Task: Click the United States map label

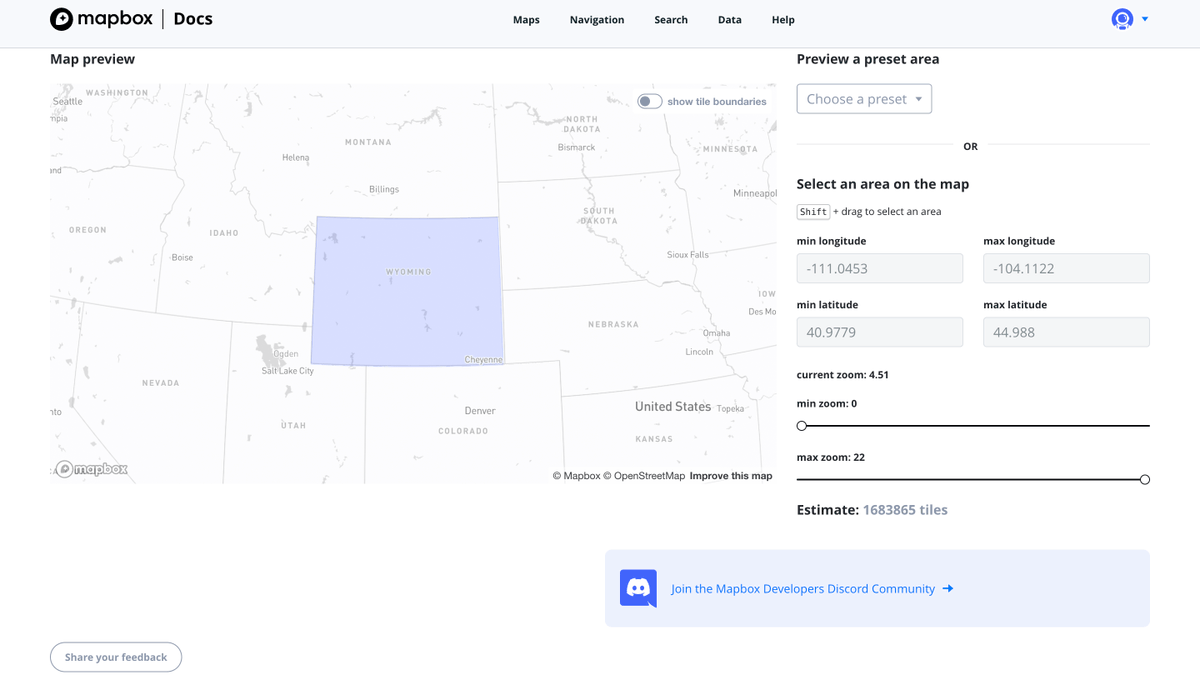Action: (x=673, y=407)
